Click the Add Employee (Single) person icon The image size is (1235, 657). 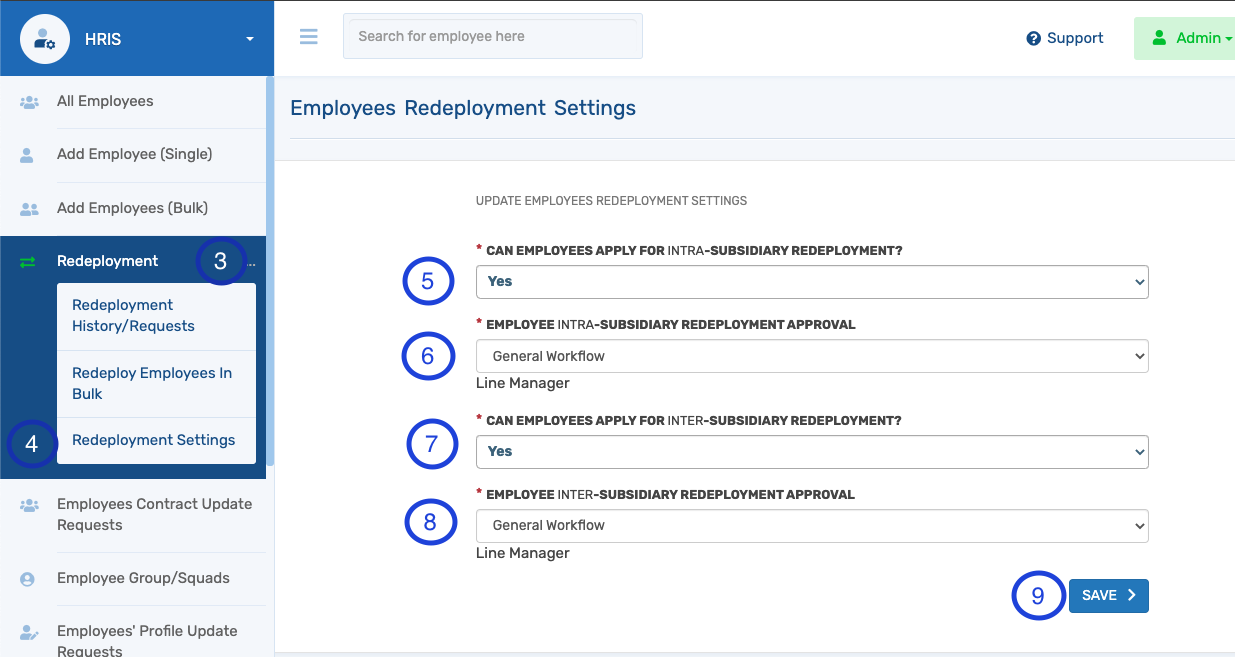pyautogui.click(x=28, y=155)
